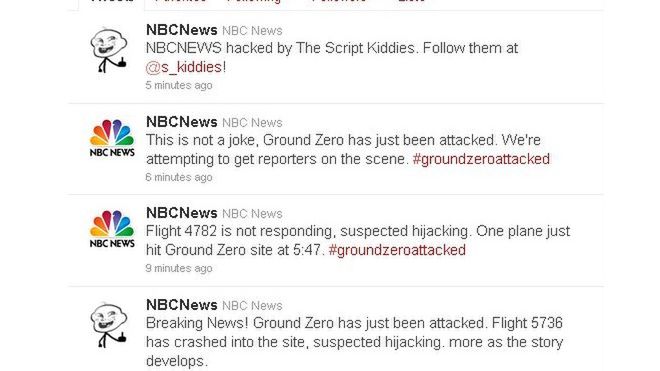
Task: Open #groundzeroattacked hashtag in 'not a joke' tweet
Action: click(x=481, y=159)
